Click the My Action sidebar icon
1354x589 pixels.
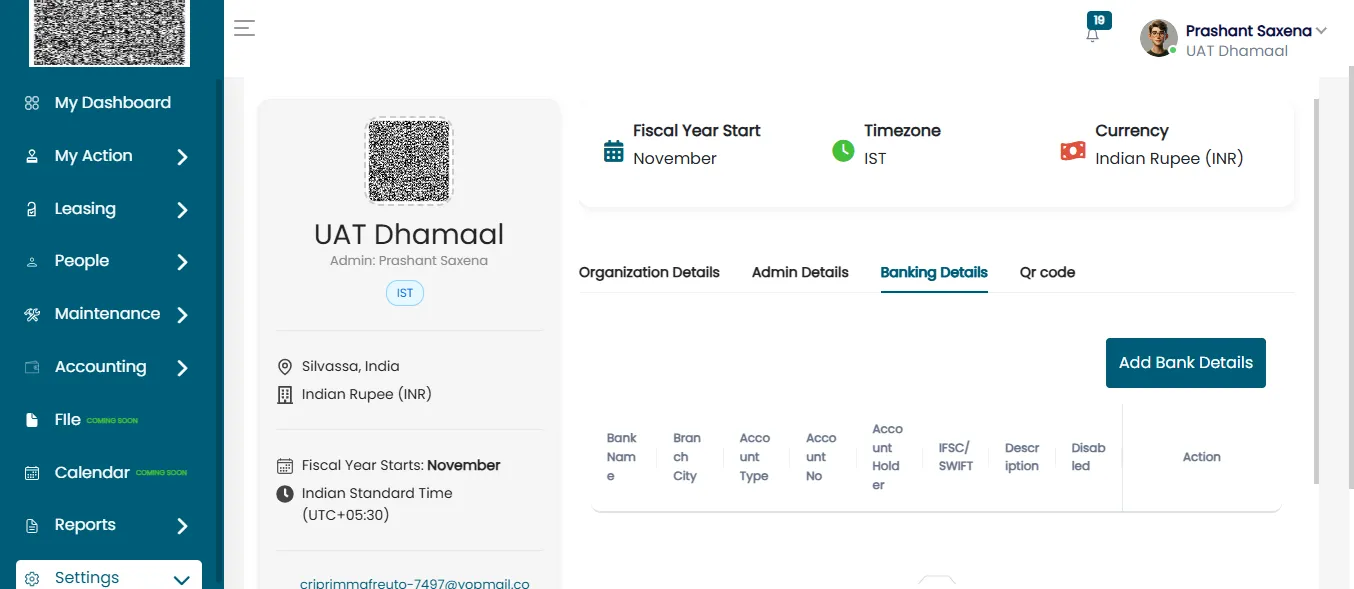point(32,156)
